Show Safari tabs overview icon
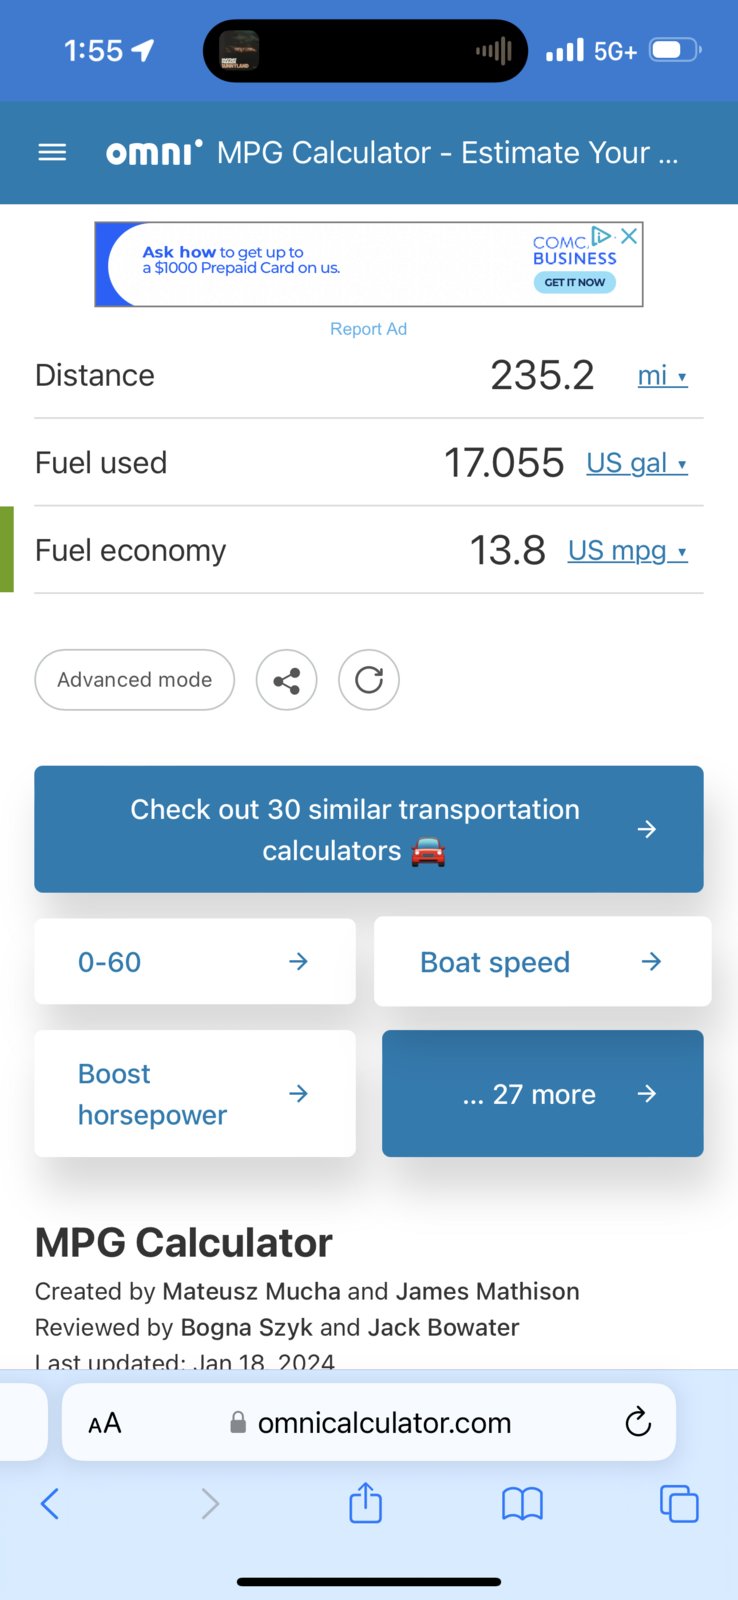The width and height of the screenshot is (738, 1600). pyautogui.click(x=679, y=1503)
